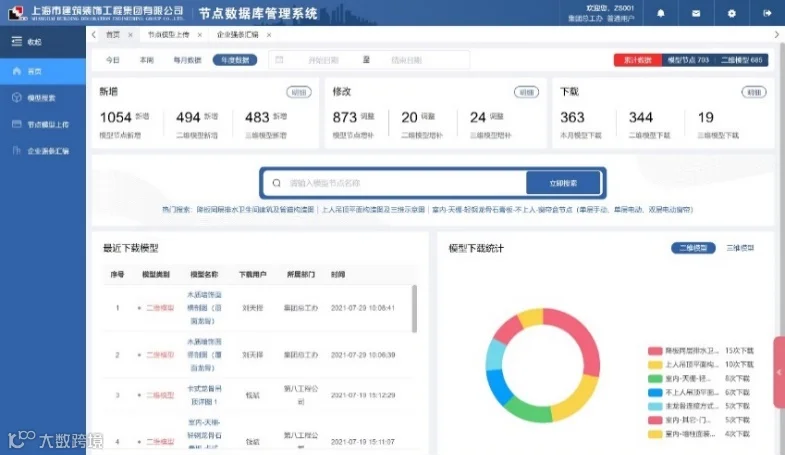Image resolution: width=785 pixels, height=456 pixels.
Task: Switch to the node model upload tab
Action: (x=169, y=35)
